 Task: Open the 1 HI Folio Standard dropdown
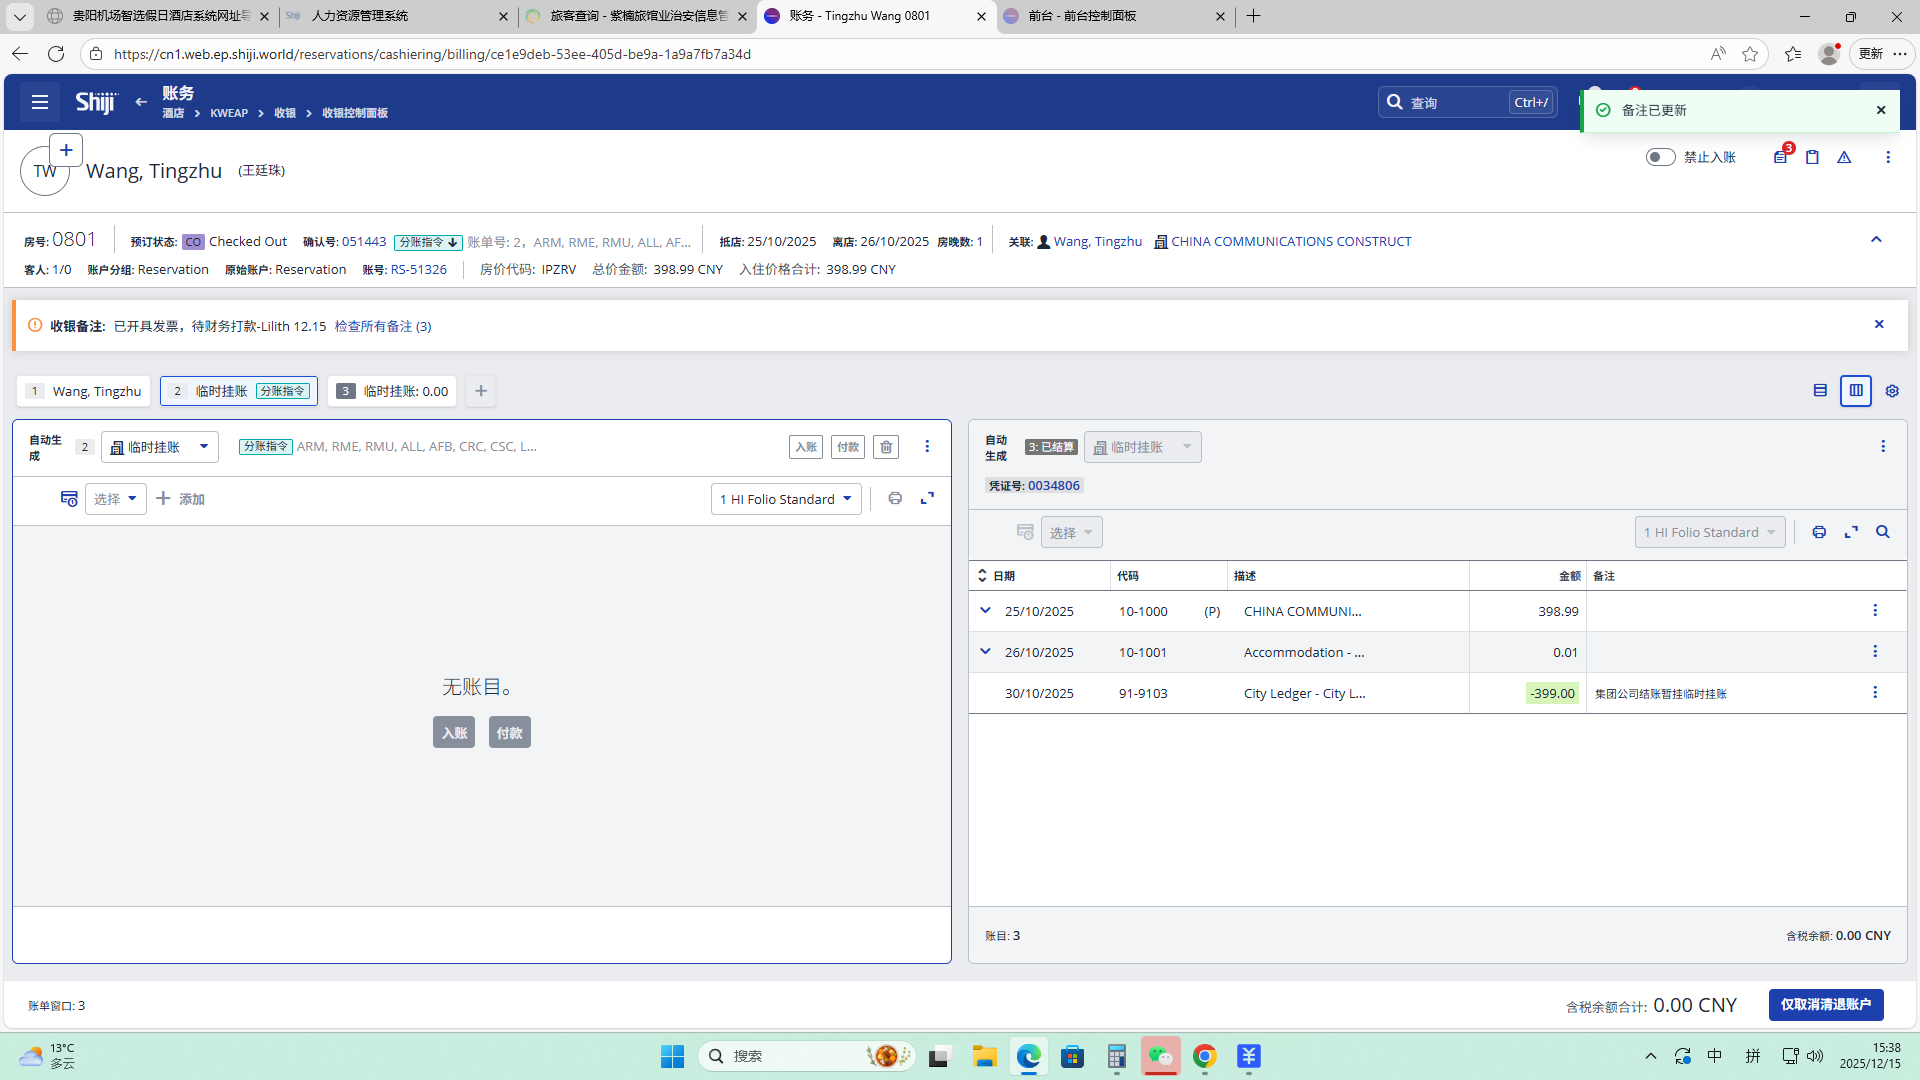click(x=786, y=499)
